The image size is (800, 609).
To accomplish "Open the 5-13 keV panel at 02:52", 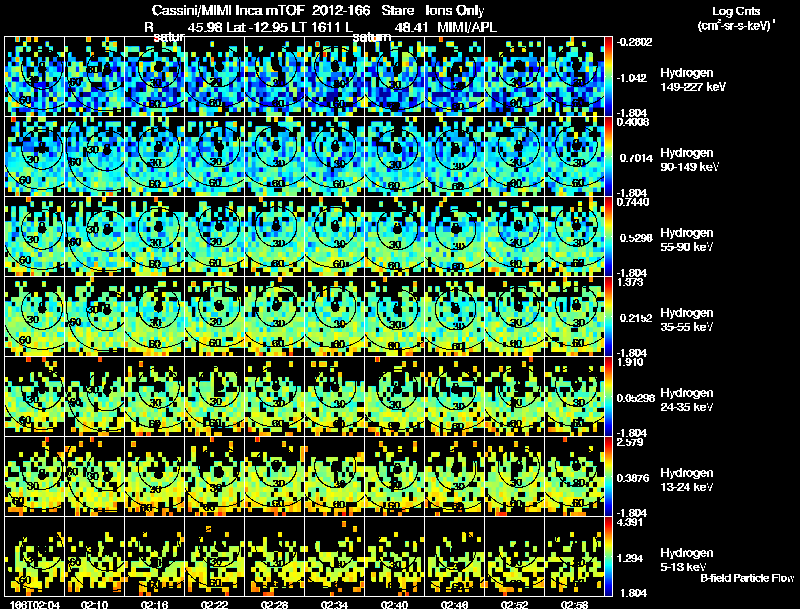I will [514, 556].
